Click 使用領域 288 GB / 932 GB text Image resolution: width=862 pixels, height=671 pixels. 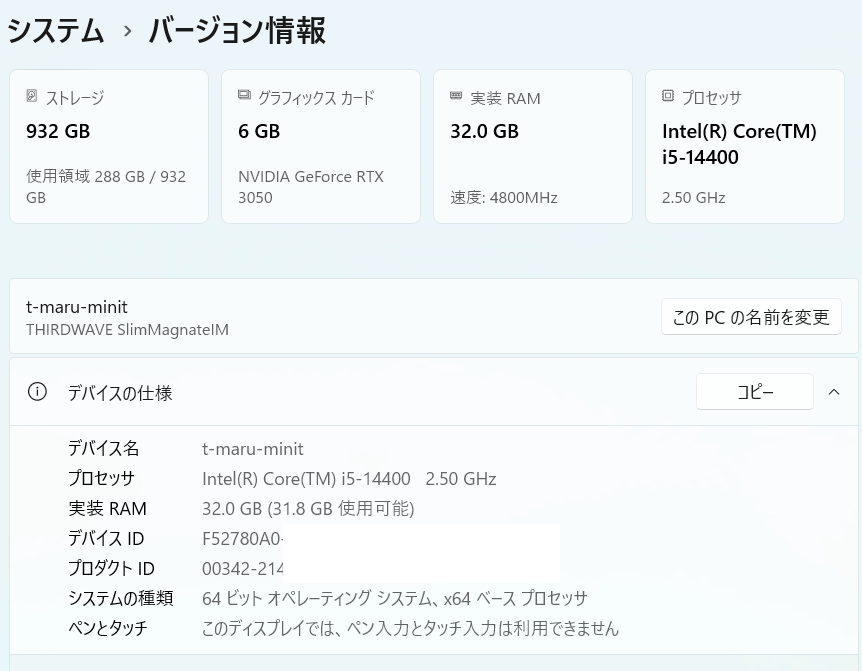click(106, 187)
